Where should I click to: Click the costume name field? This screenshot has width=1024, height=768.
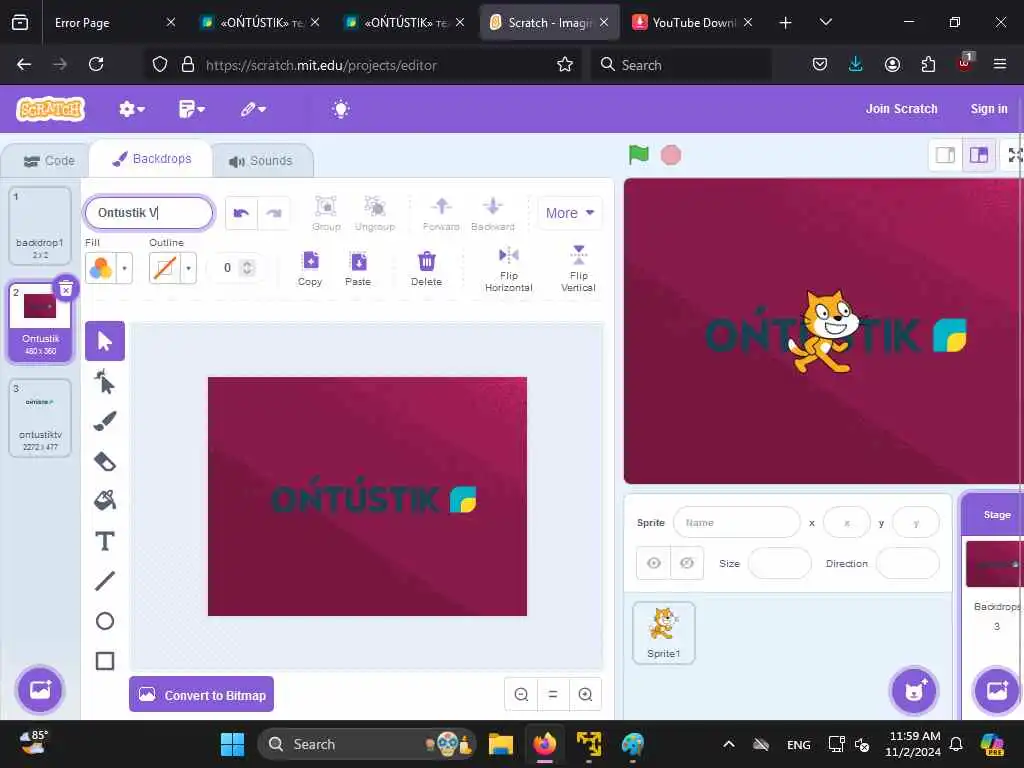(149, 213)
